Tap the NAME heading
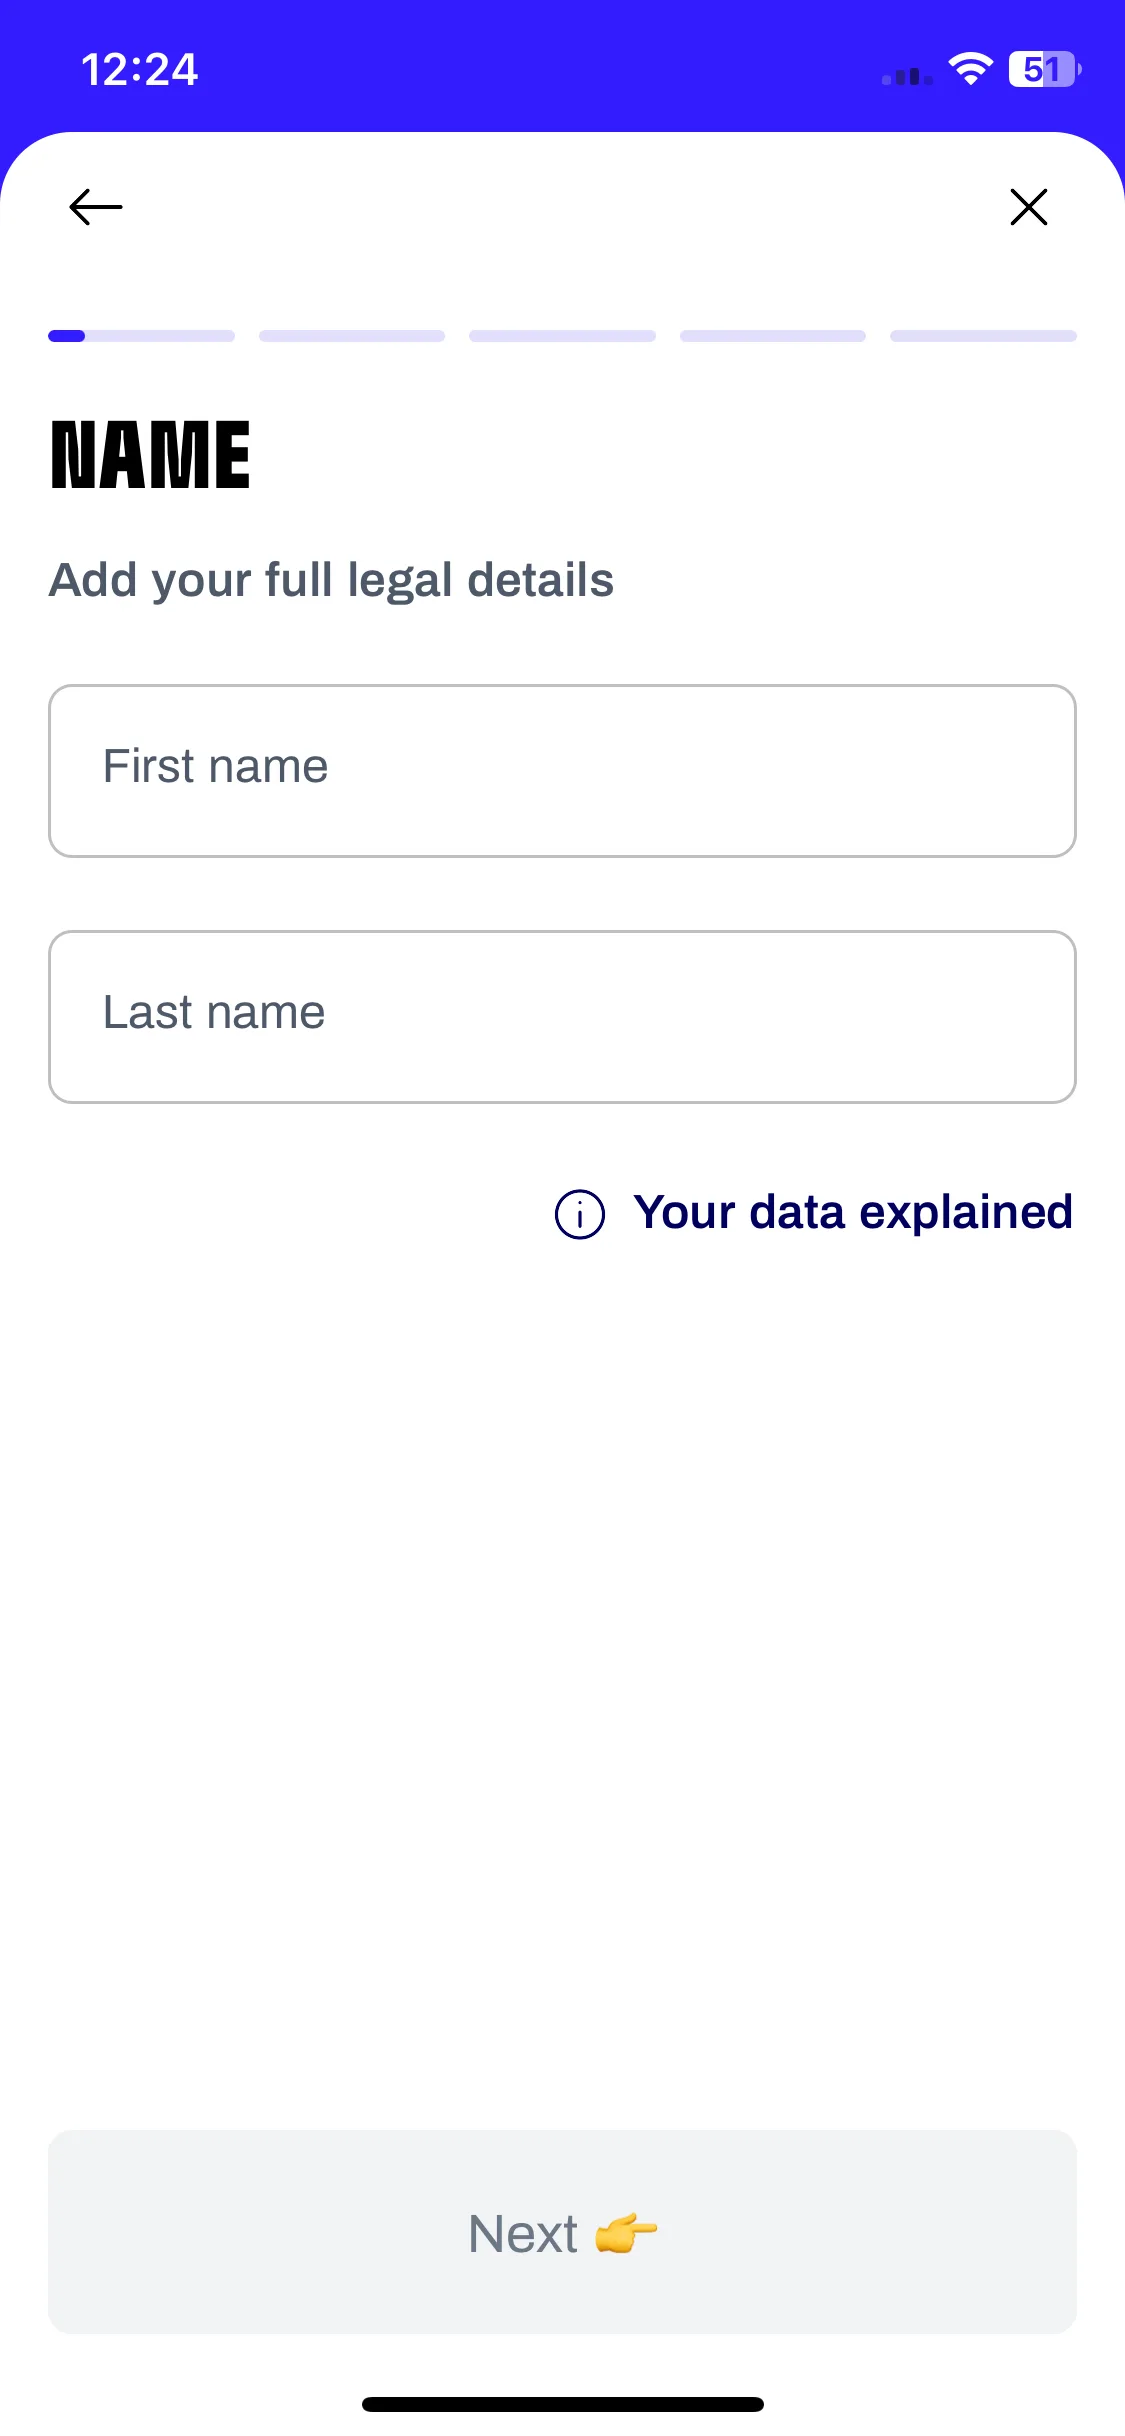 150,455
